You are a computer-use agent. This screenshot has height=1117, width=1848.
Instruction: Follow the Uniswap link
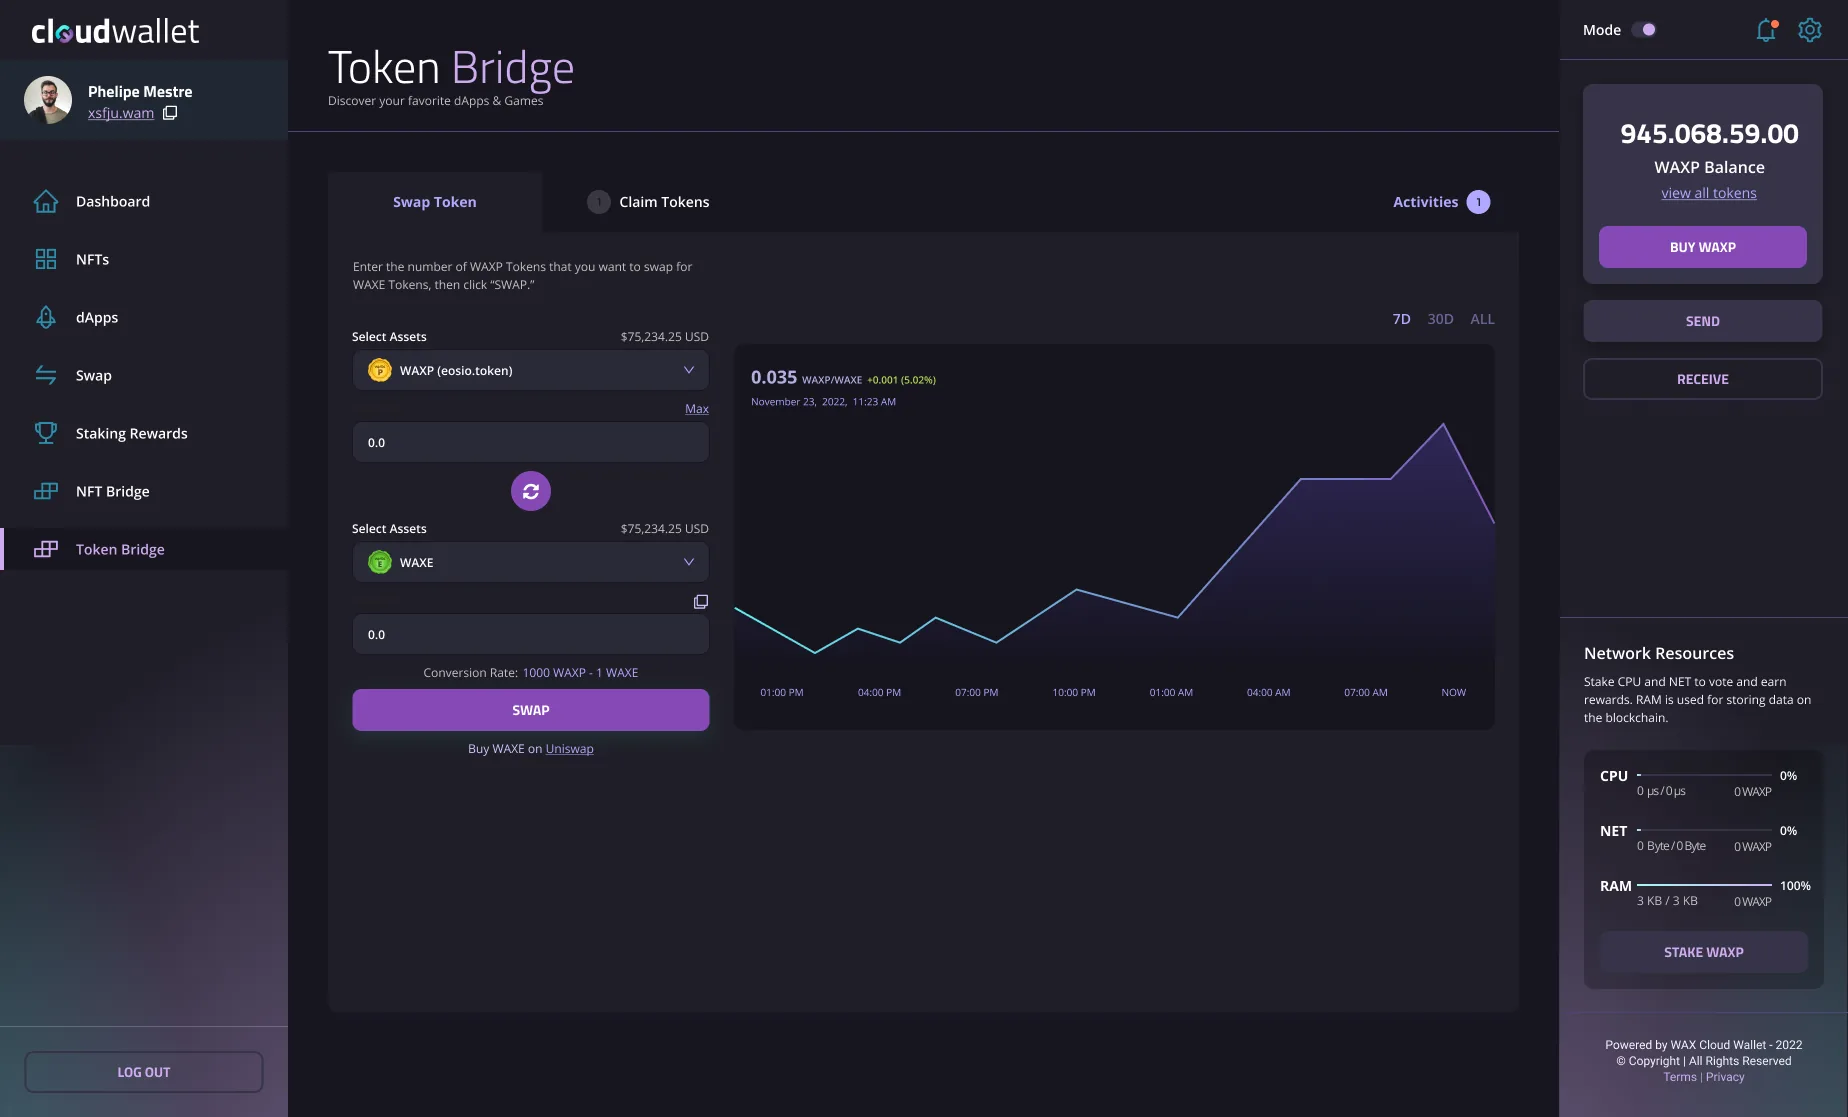[569, 749]
